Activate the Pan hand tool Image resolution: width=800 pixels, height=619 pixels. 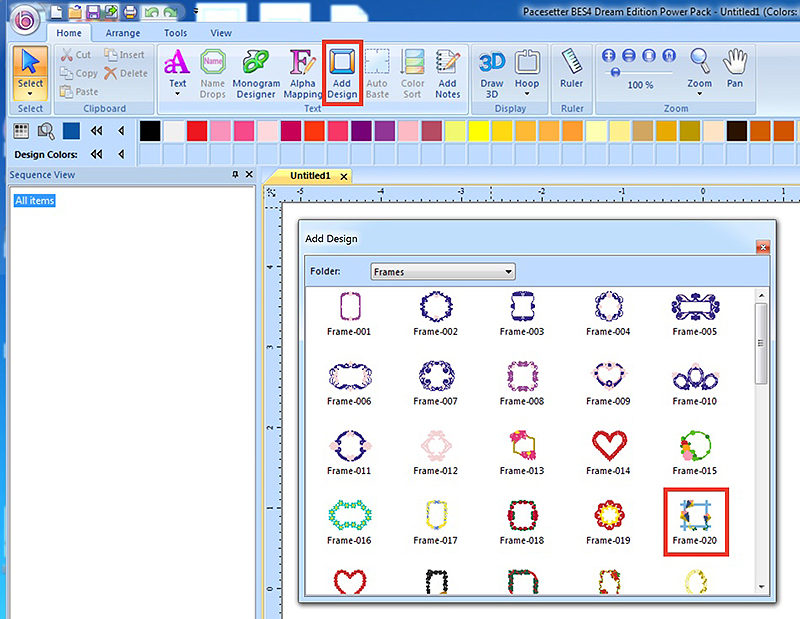pos(735,68)
